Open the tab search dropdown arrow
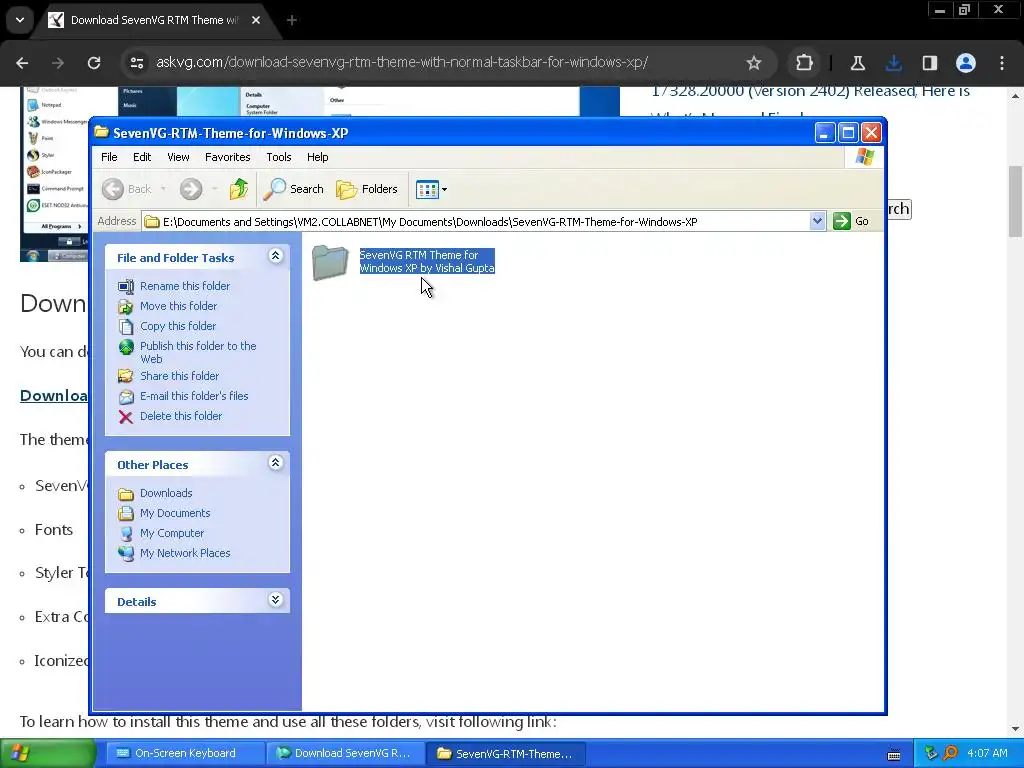 click(x=20, y=20)
